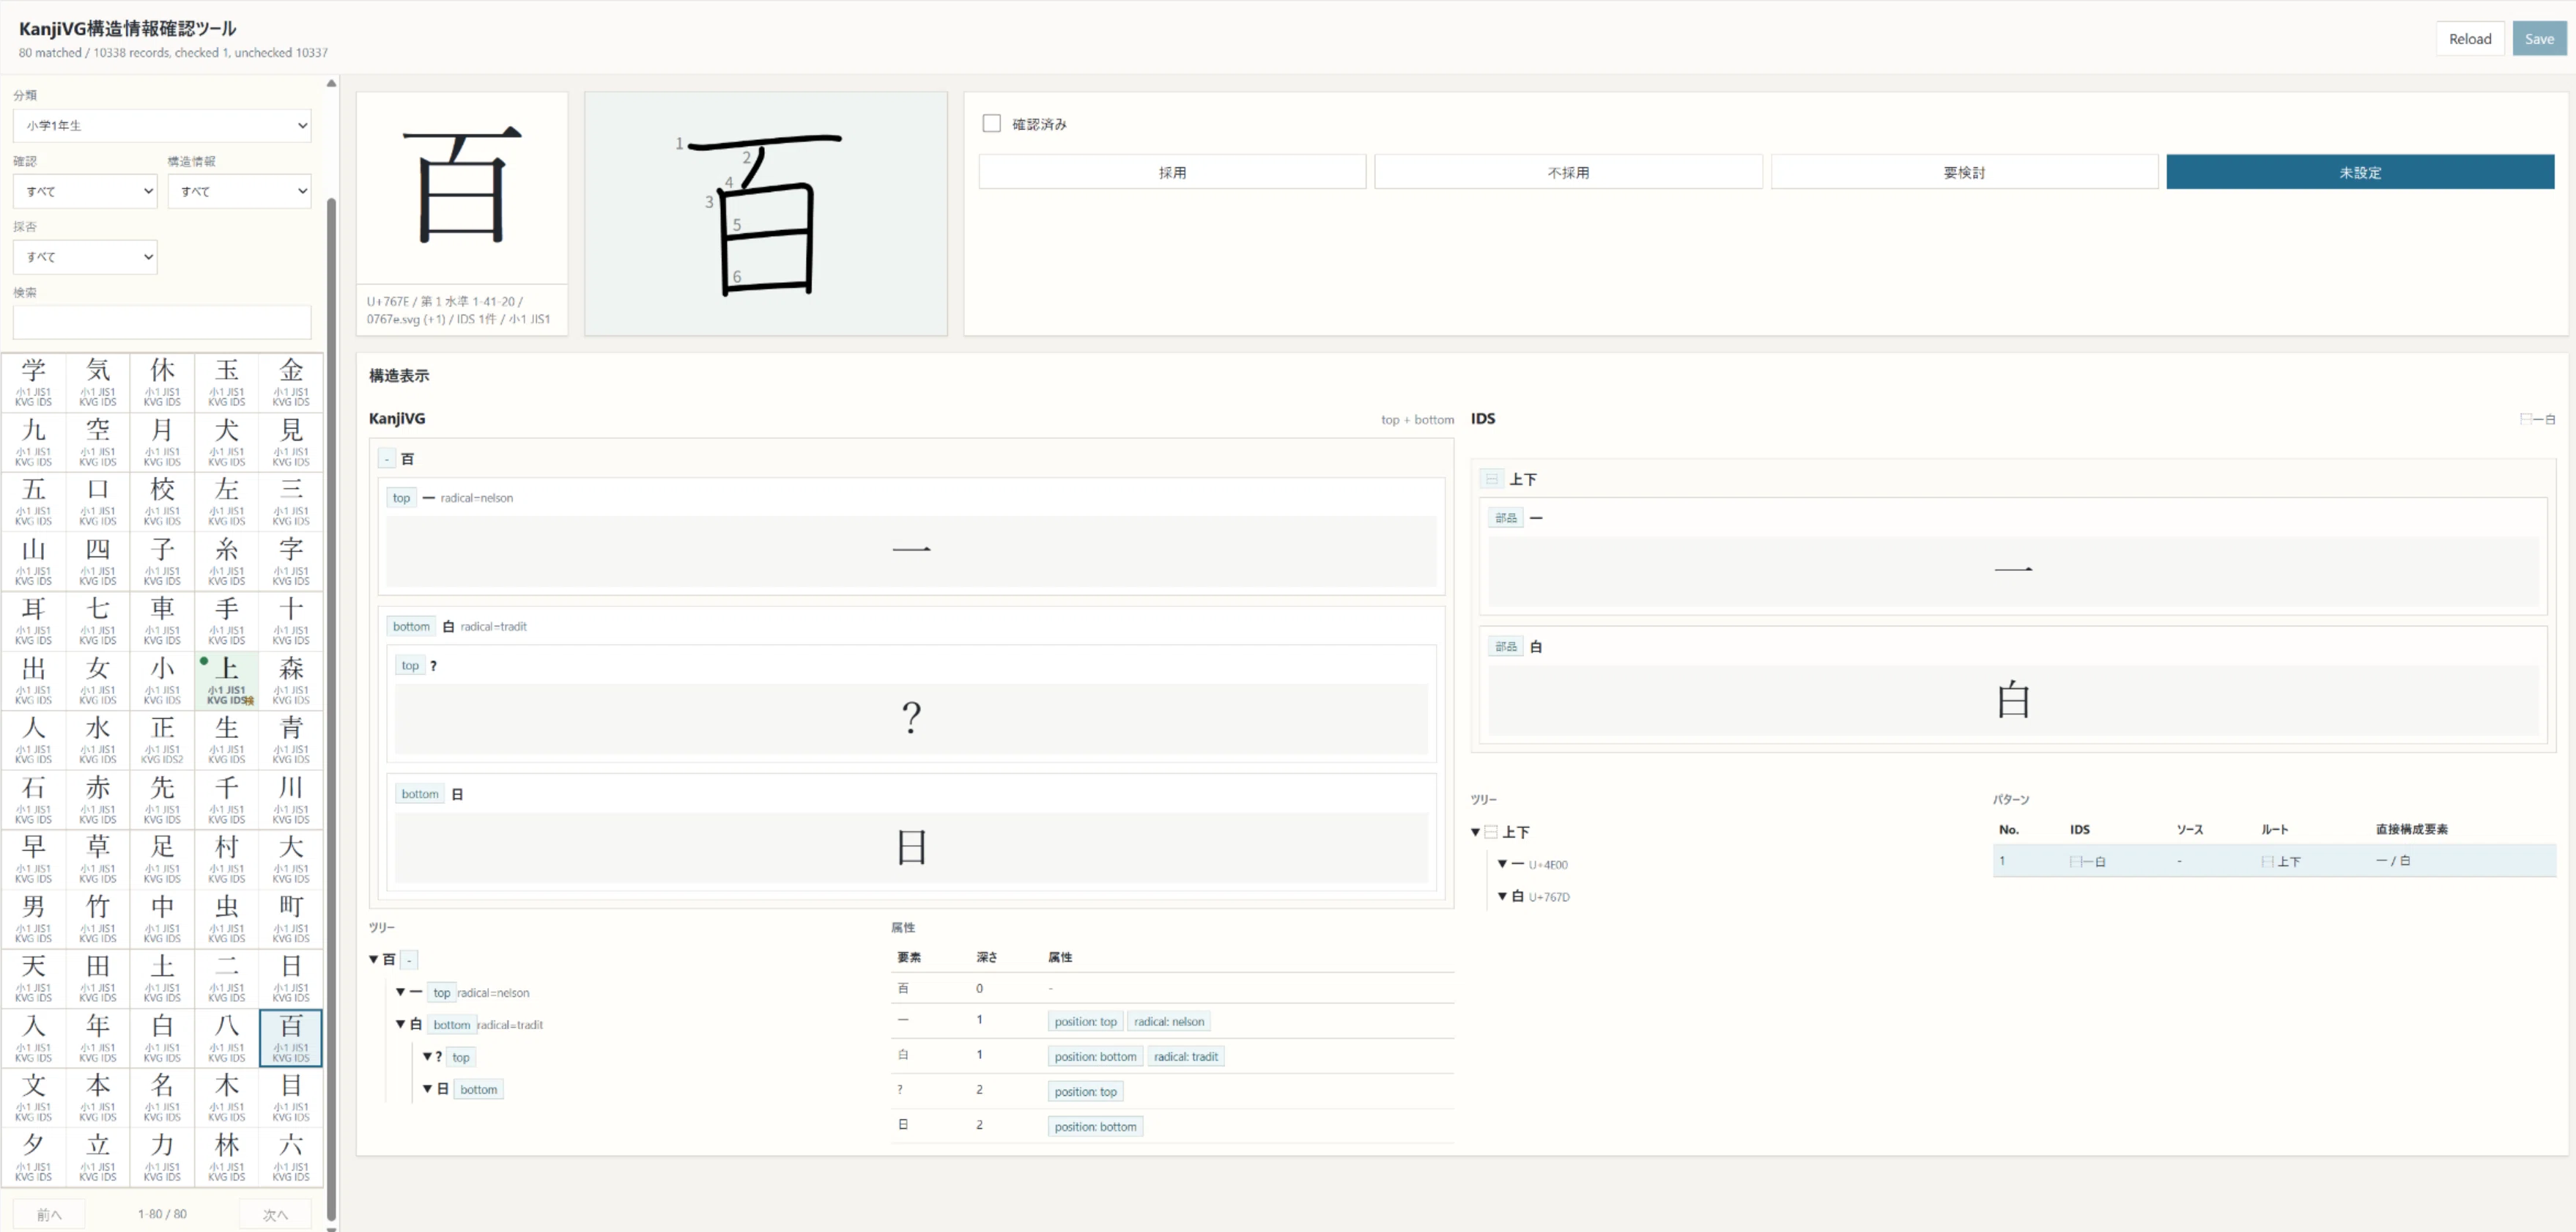Click the large 百 glyph preview
Screen dimensions: 2576x1232
tap(462, 188)
